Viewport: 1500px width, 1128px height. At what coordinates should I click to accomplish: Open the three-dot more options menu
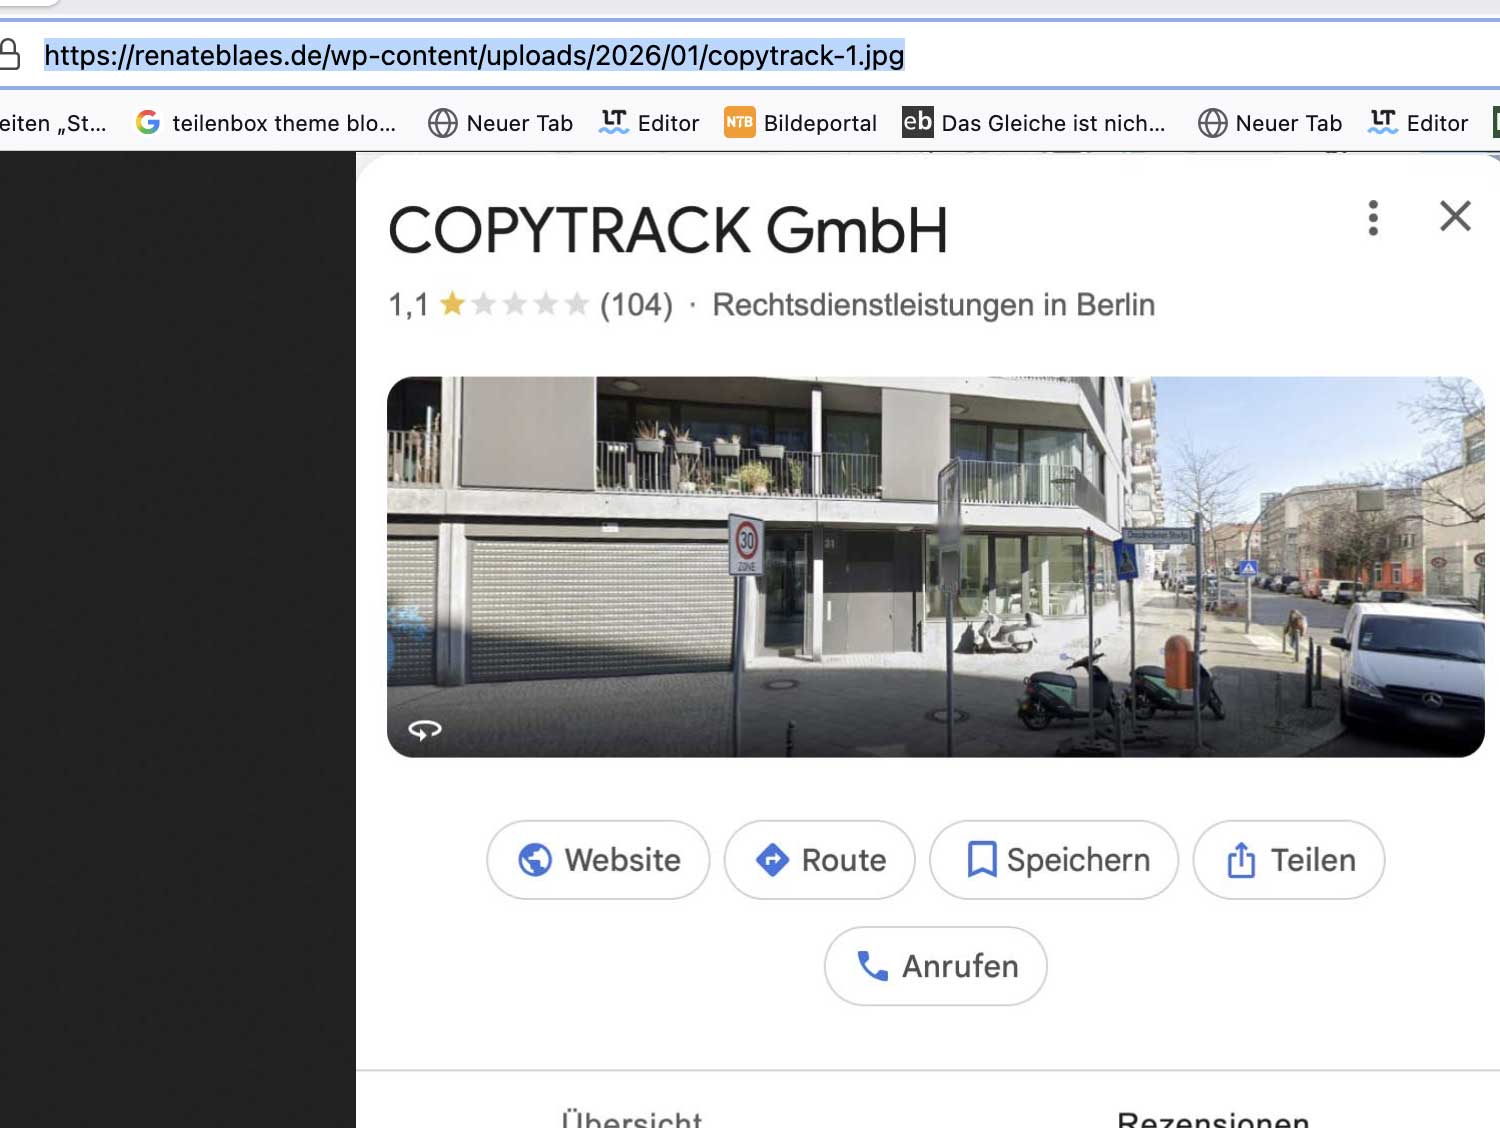point(1373,217)
